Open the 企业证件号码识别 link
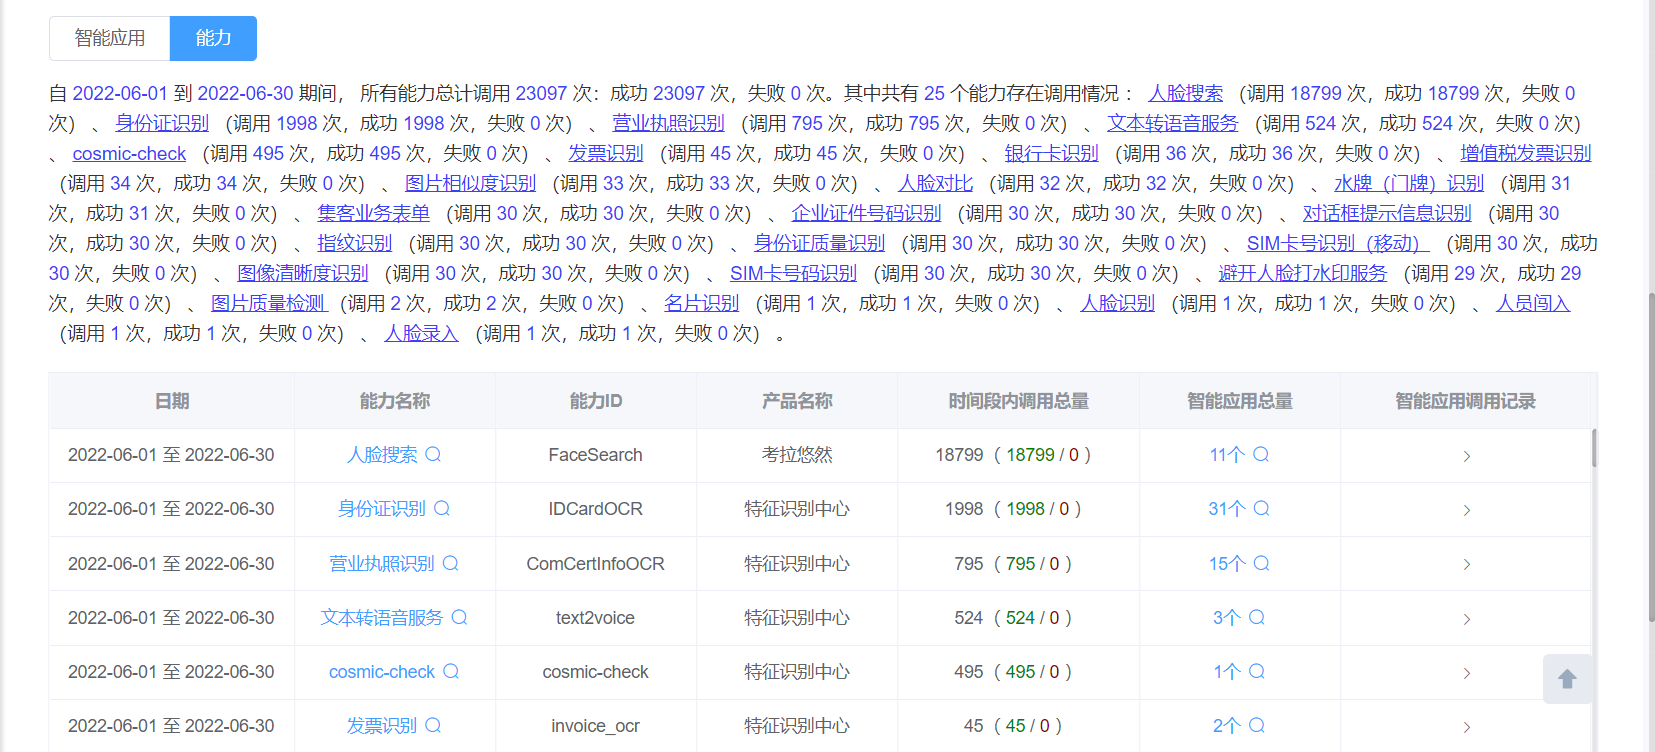 [x=866, y=213]
